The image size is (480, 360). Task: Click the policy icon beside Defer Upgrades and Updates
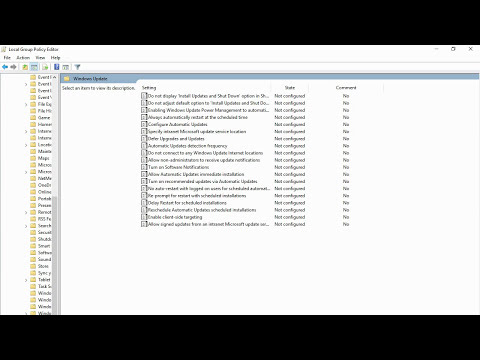pyautogui.click(x=144, y=139)
